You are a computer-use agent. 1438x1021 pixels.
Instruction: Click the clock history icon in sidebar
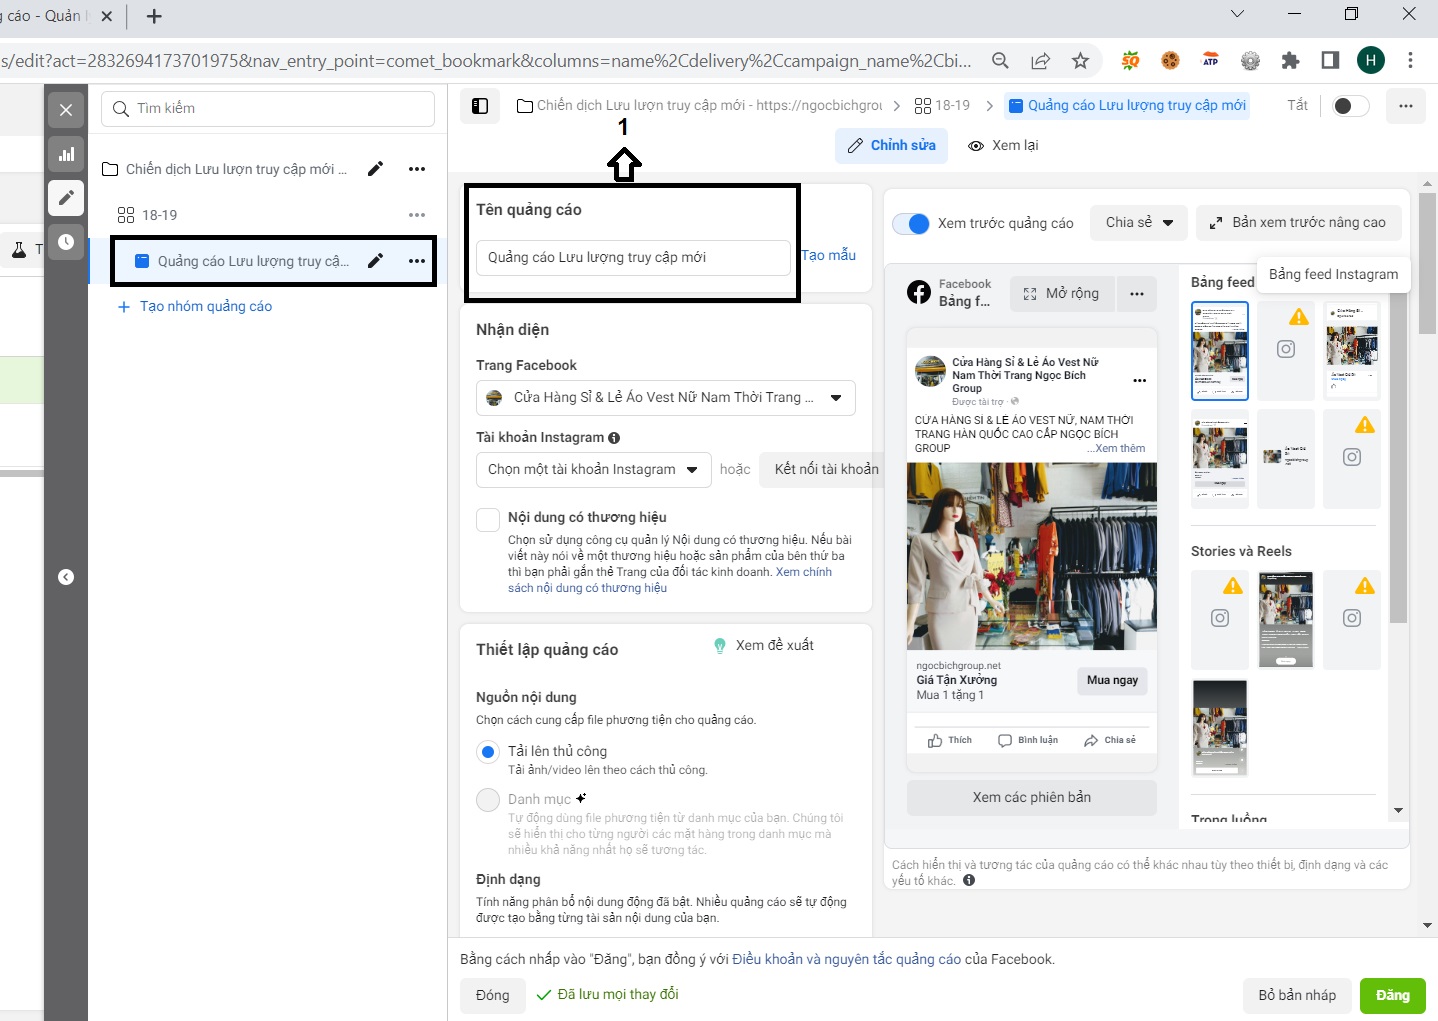coord(66,242)
